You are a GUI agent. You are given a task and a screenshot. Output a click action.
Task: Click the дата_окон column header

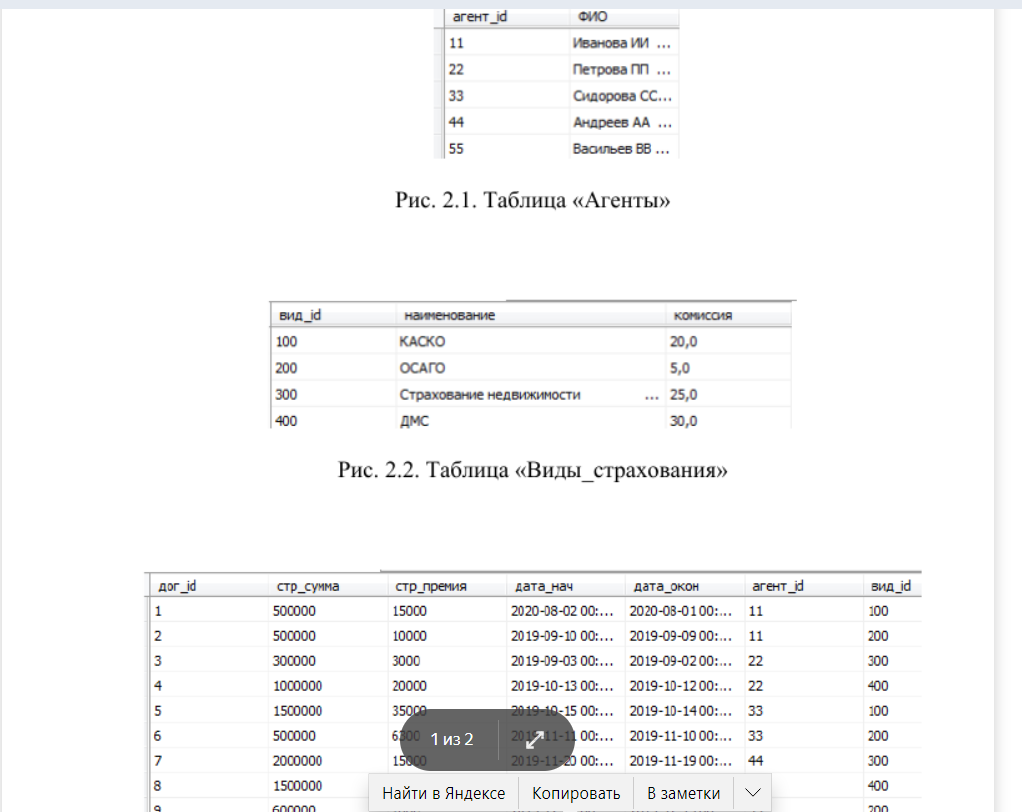pos(663,586)
